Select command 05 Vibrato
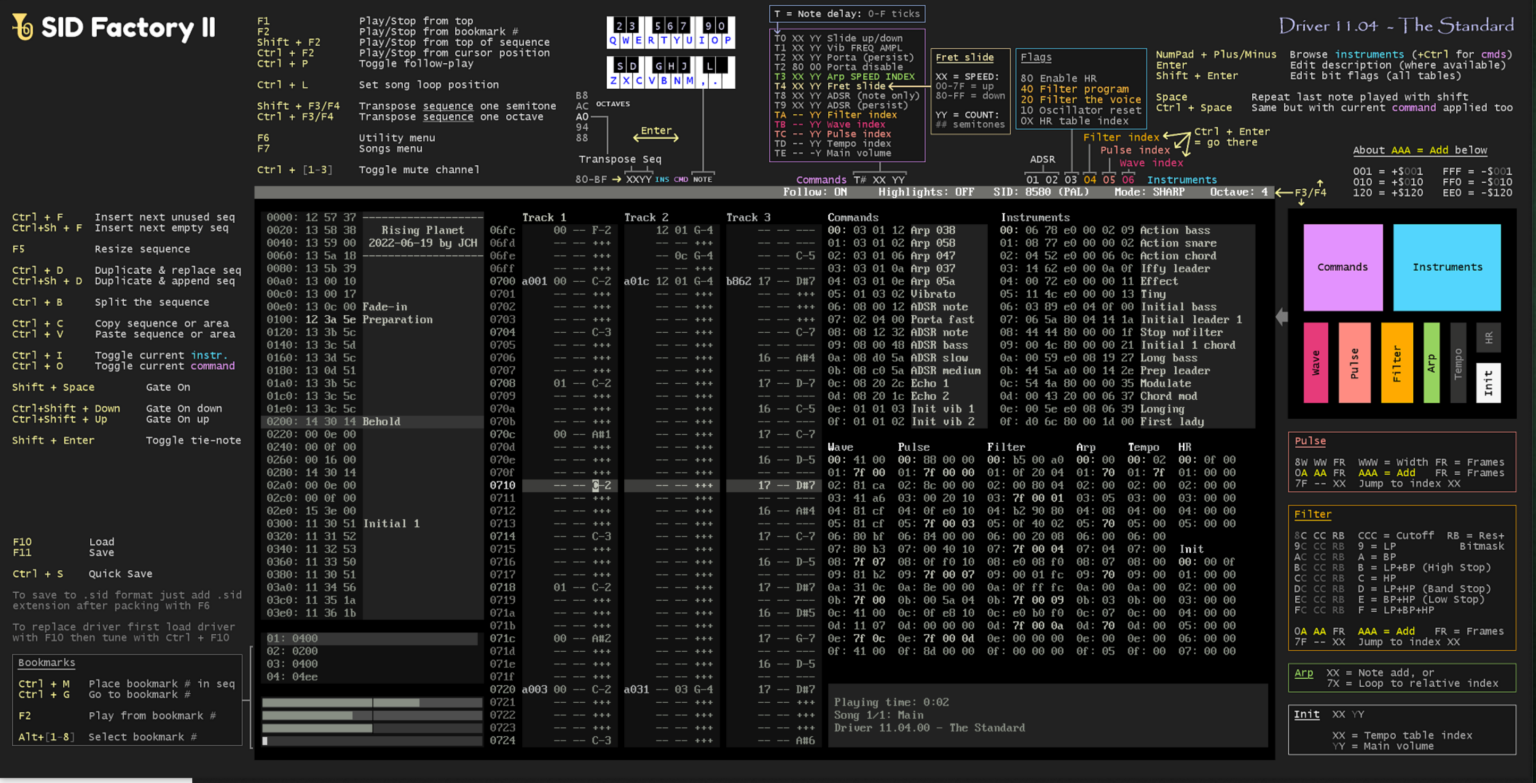 pyautogui.click(x=907, y=294)
